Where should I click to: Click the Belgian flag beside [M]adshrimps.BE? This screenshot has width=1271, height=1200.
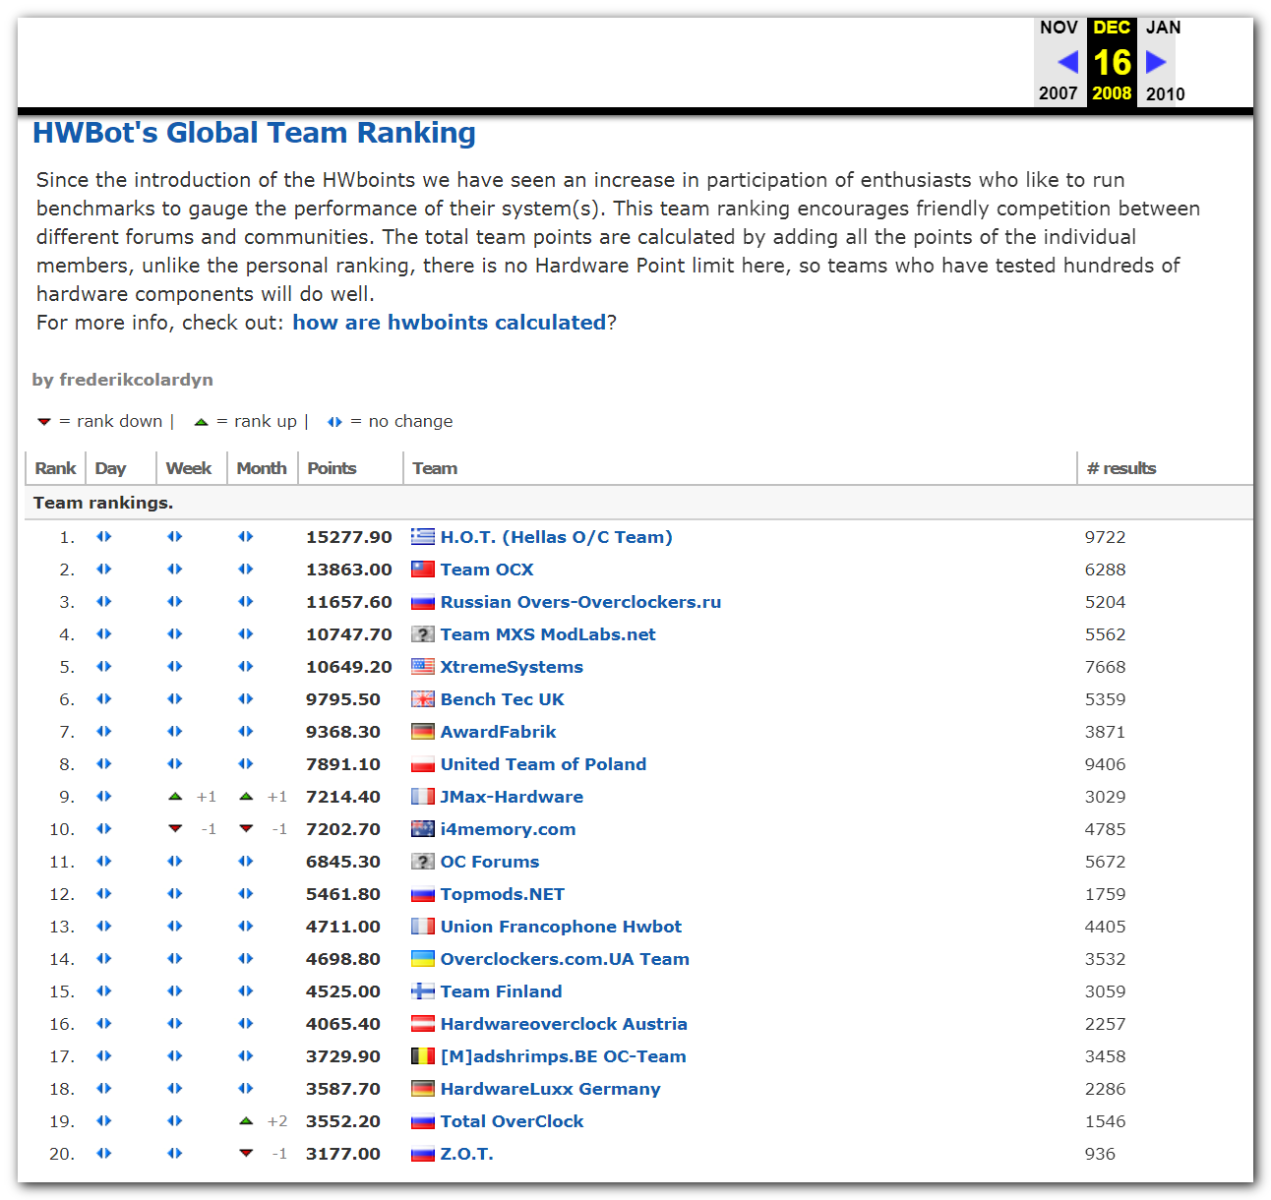pyautogui.click(x=423, y=1056)
